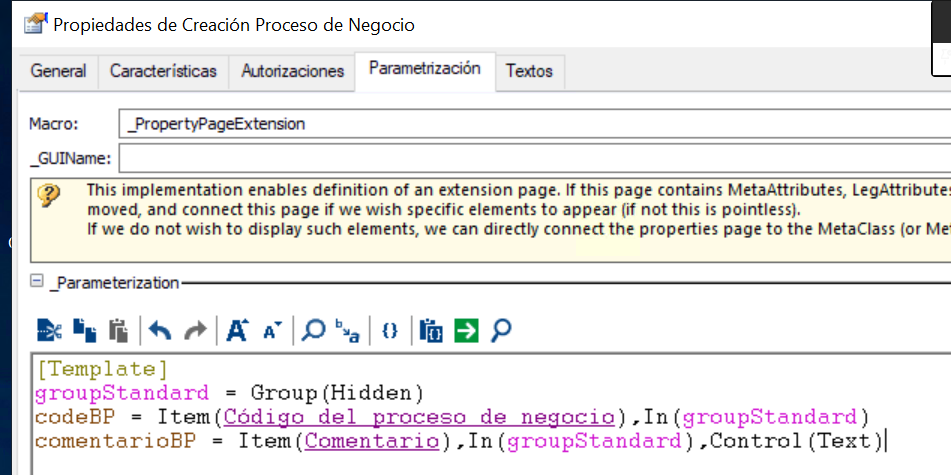Click the grey Redo arrow icon

point(195,331)
